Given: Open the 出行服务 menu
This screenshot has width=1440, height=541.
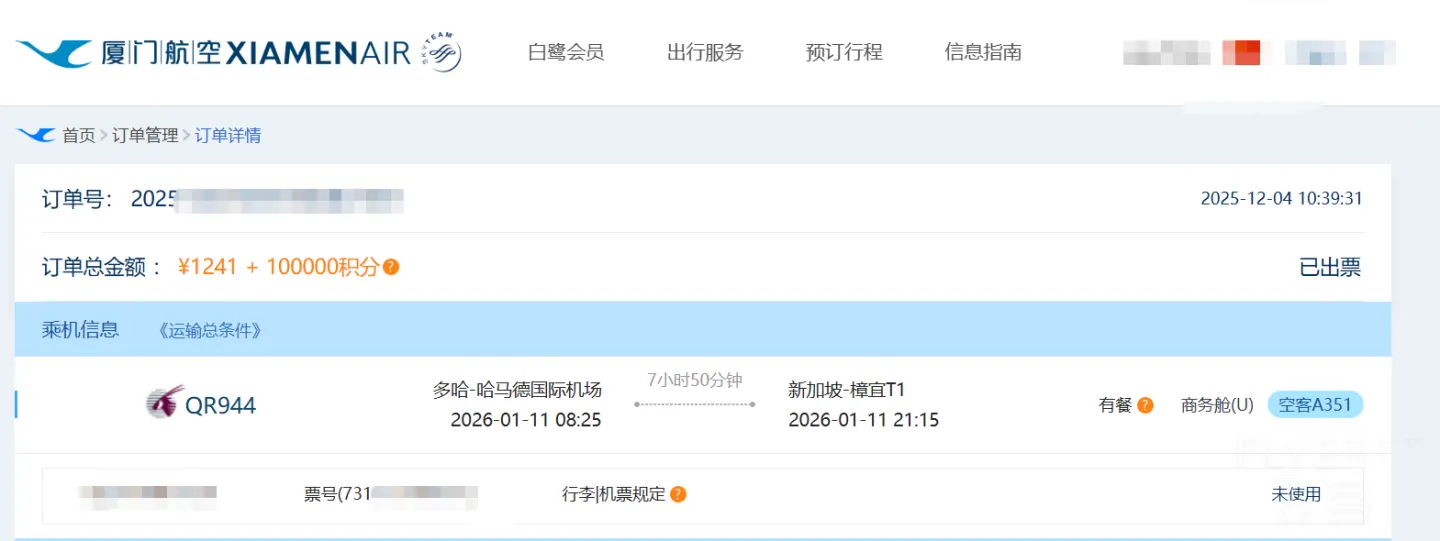Looking at the screenshot, I should [x=705, y=52].
